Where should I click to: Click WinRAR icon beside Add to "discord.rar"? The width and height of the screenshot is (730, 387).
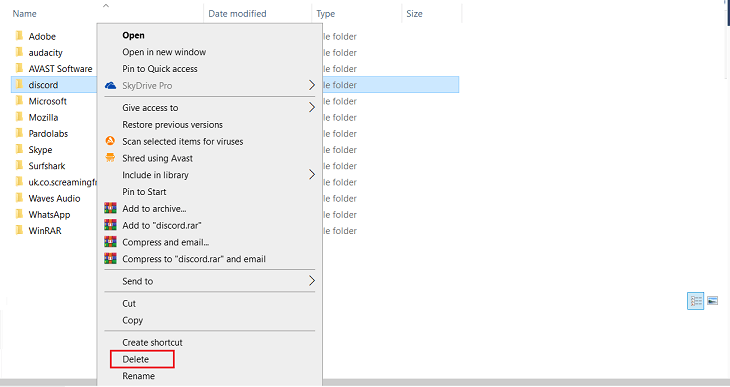click(x=110, y=225)
